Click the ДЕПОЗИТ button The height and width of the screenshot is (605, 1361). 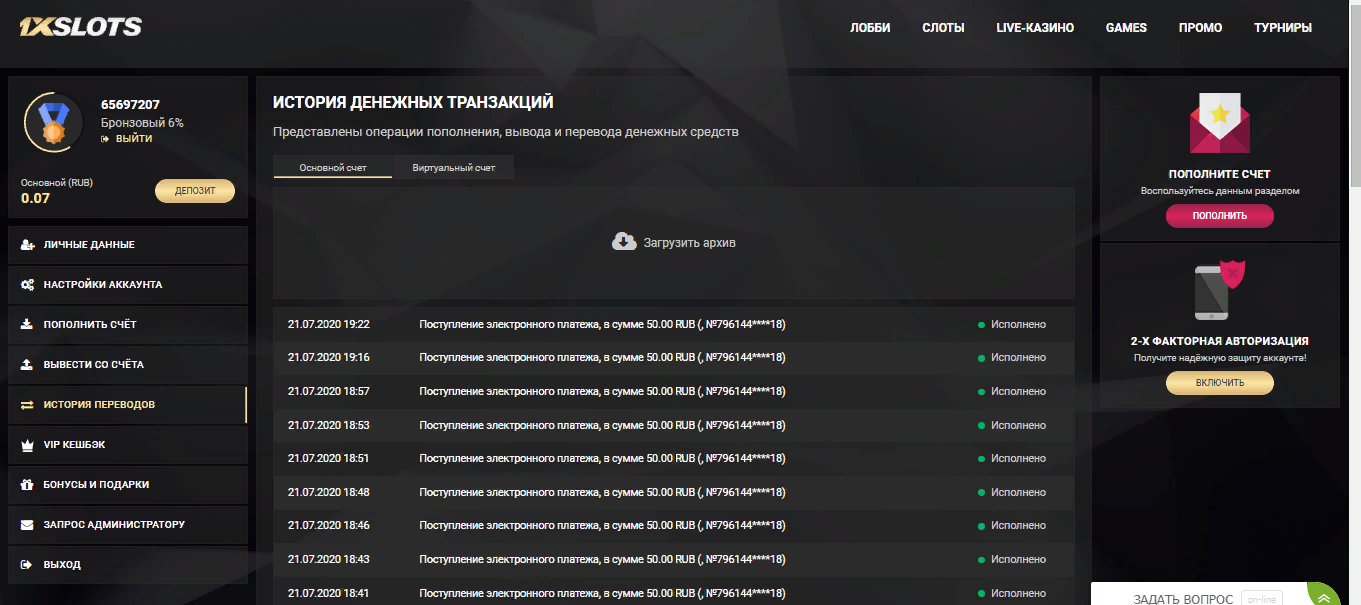tap(195, 190)
